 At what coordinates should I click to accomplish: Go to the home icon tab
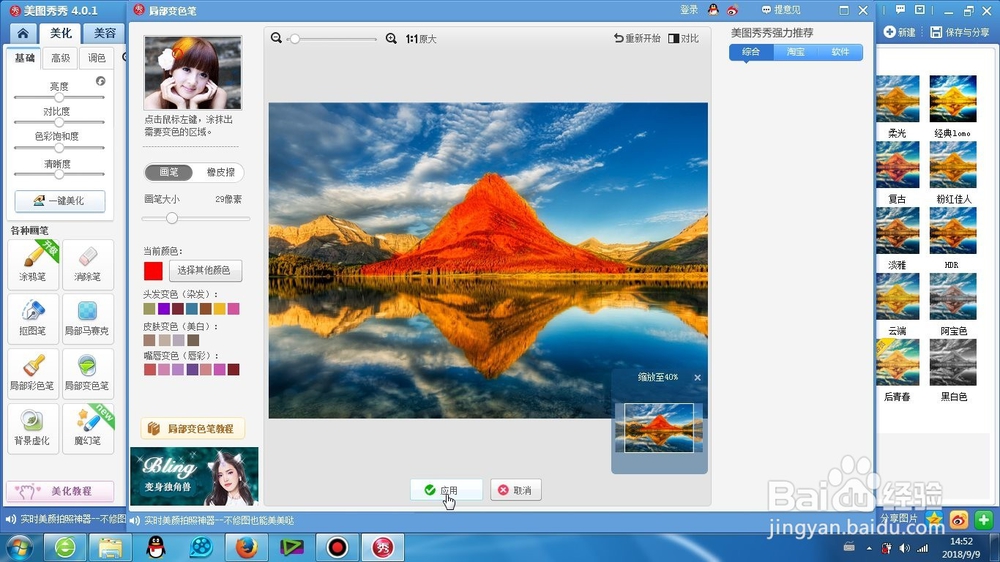point(23,33)
